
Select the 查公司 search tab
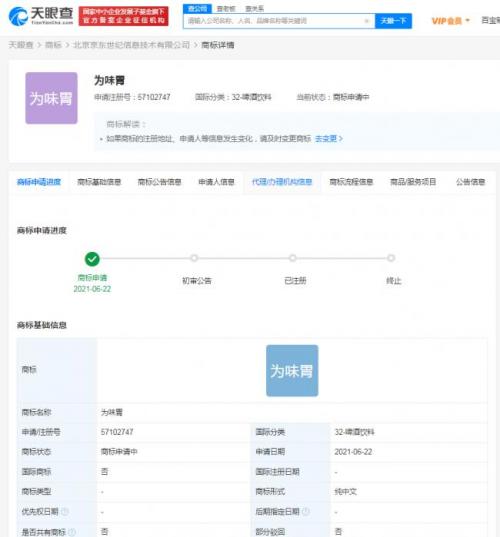197,9
